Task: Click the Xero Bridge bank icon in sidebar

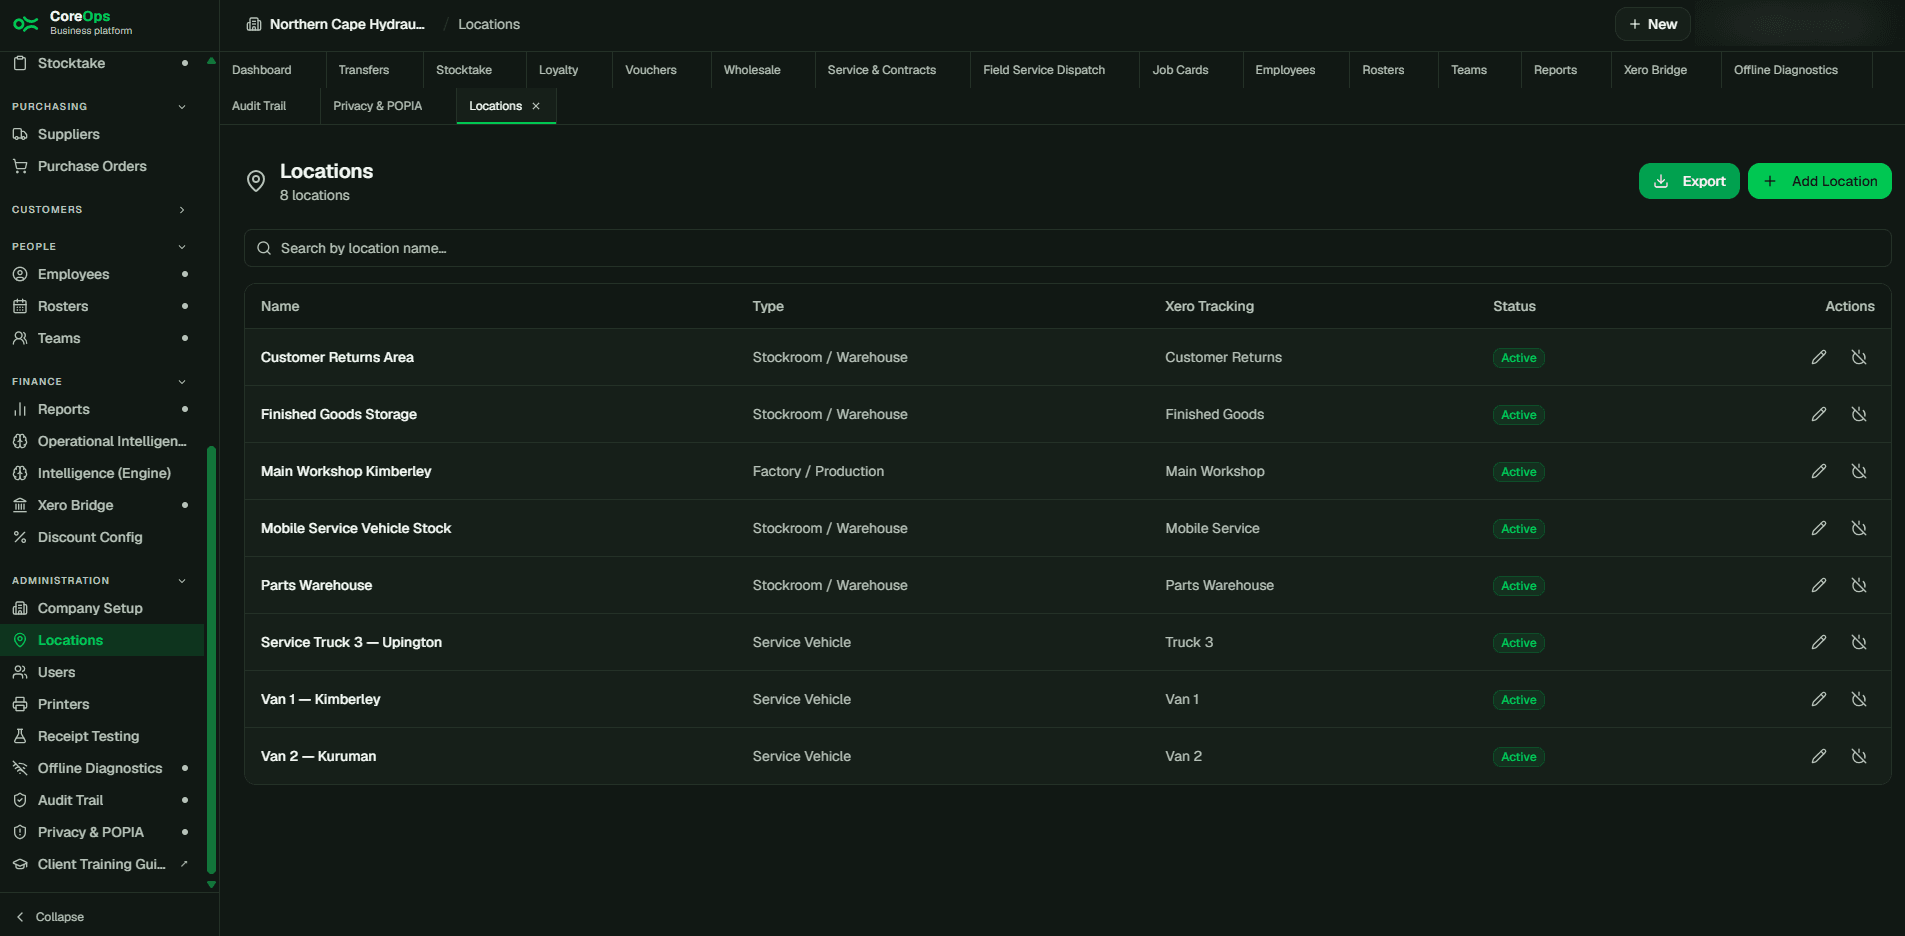Action: point(20,505)
